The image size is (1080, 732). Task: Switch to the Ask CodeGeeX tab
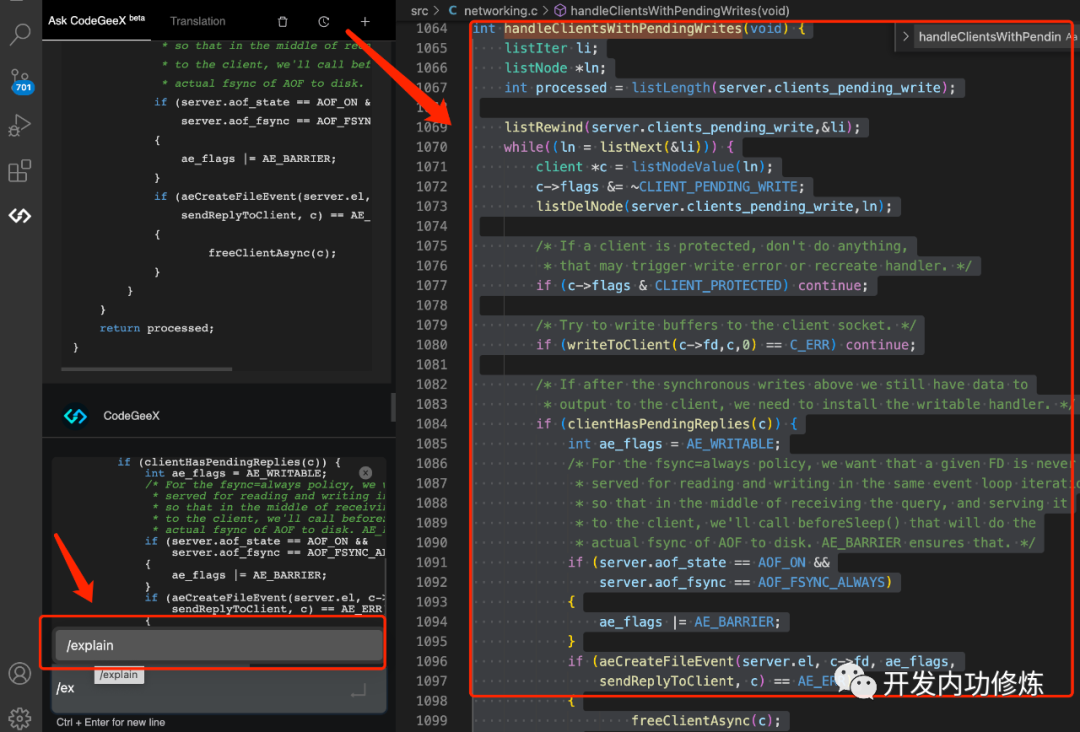pos(96,21)
